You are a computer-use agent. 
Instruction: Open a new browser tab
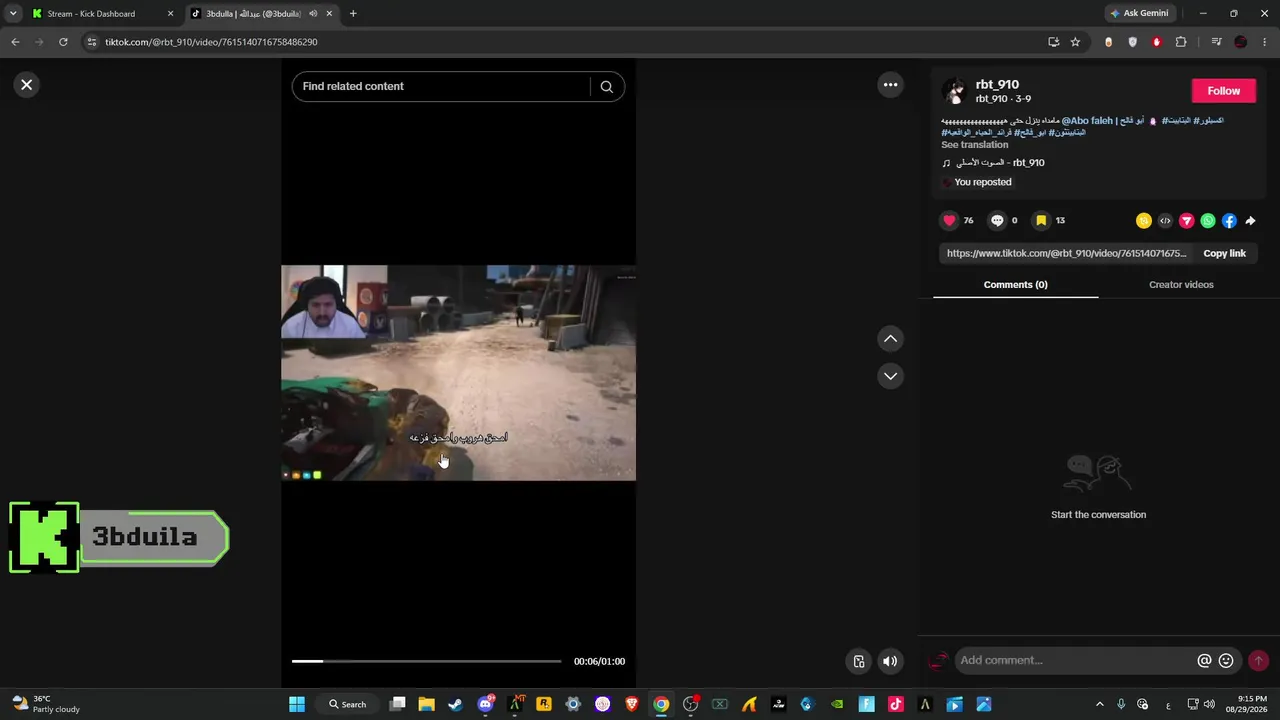coord(353,14)
